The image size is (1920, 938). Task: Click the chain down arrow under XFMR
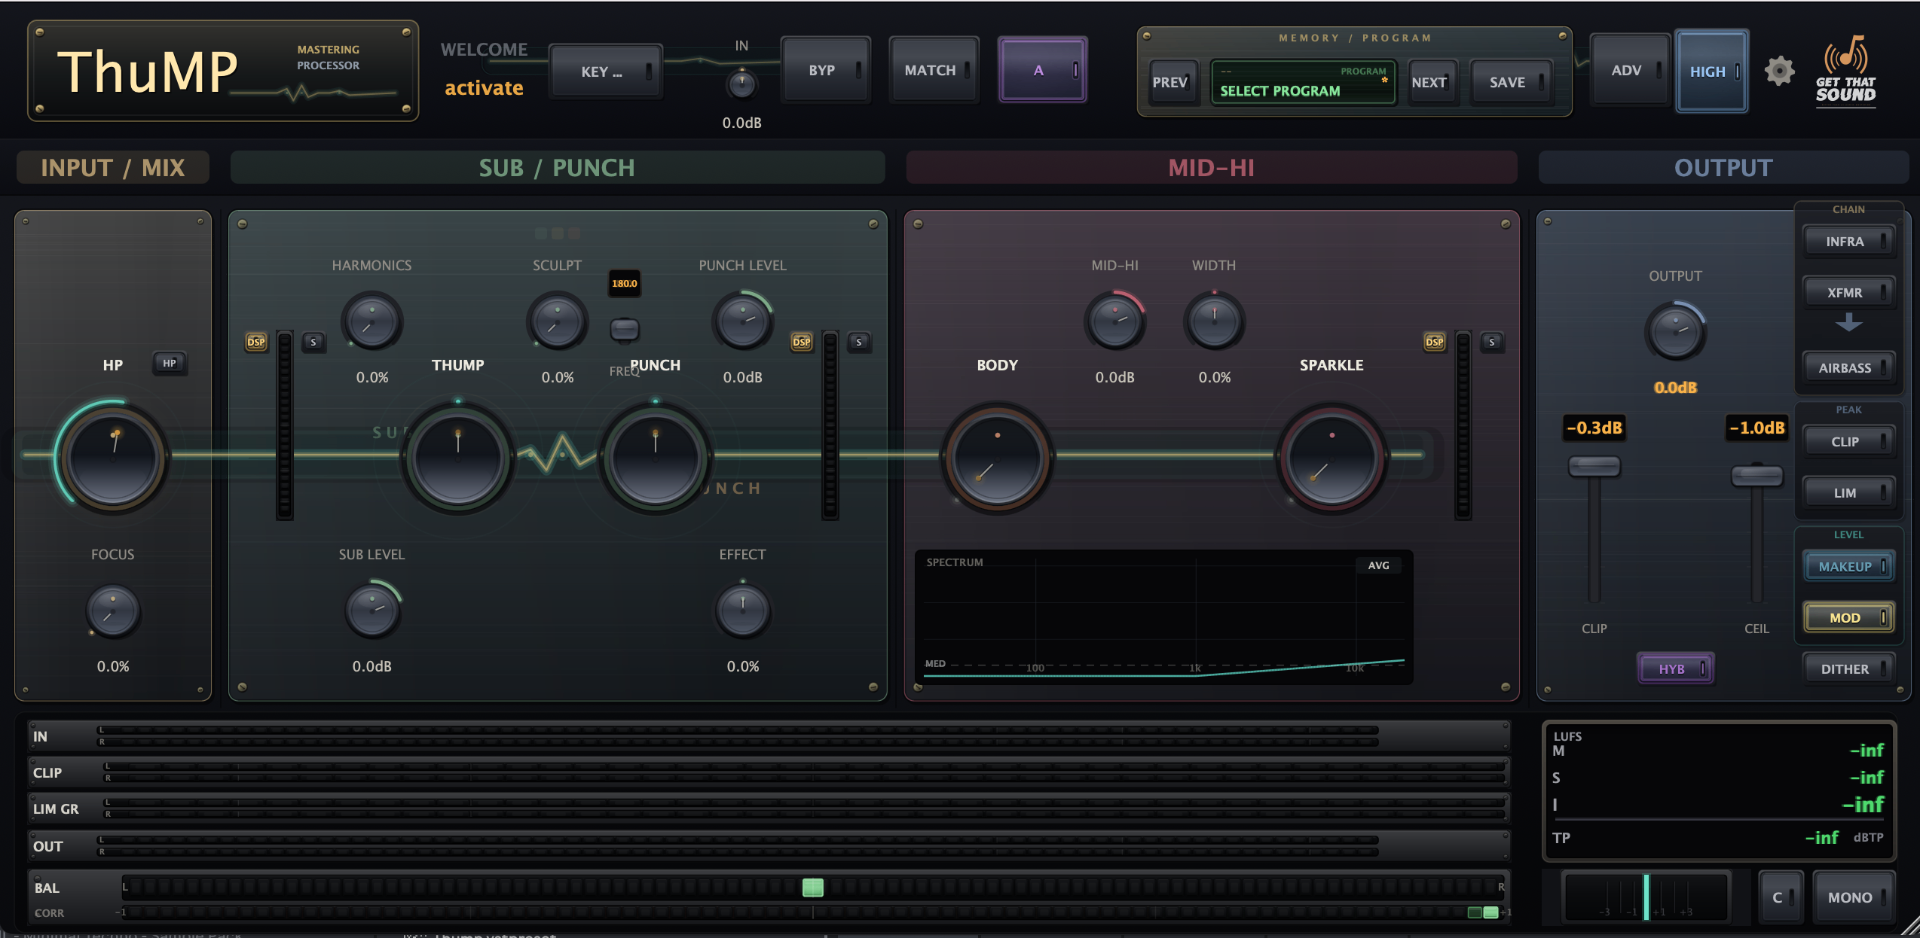(1848, 323)
